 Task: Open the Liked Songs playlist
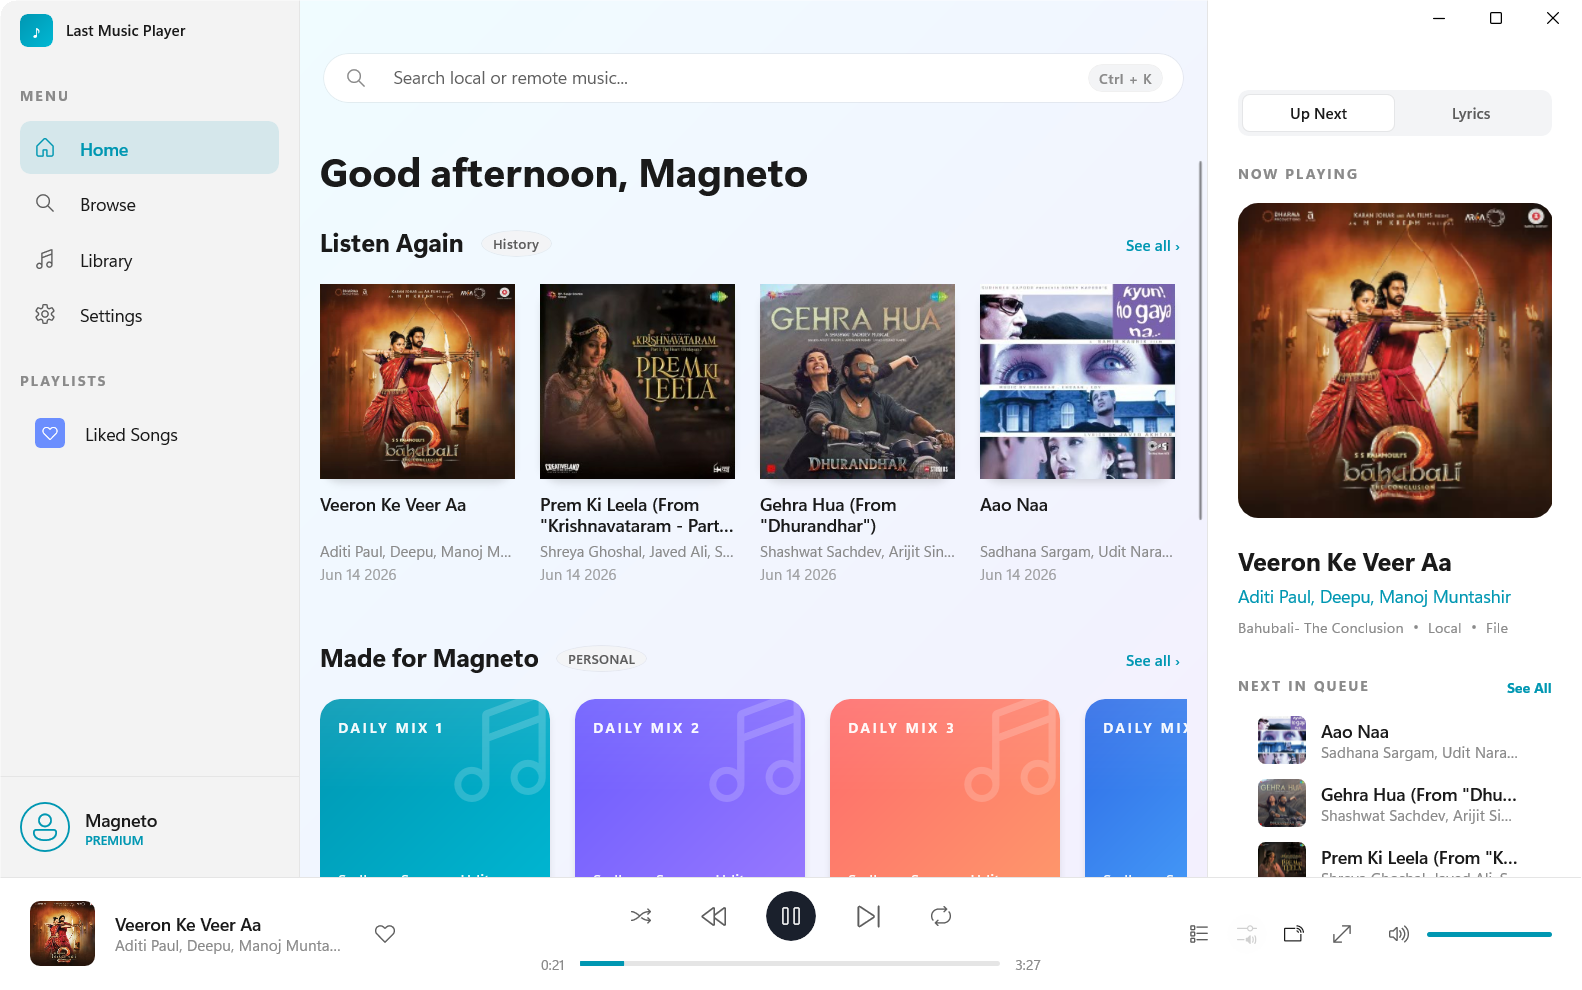click(x=149, y=434)
